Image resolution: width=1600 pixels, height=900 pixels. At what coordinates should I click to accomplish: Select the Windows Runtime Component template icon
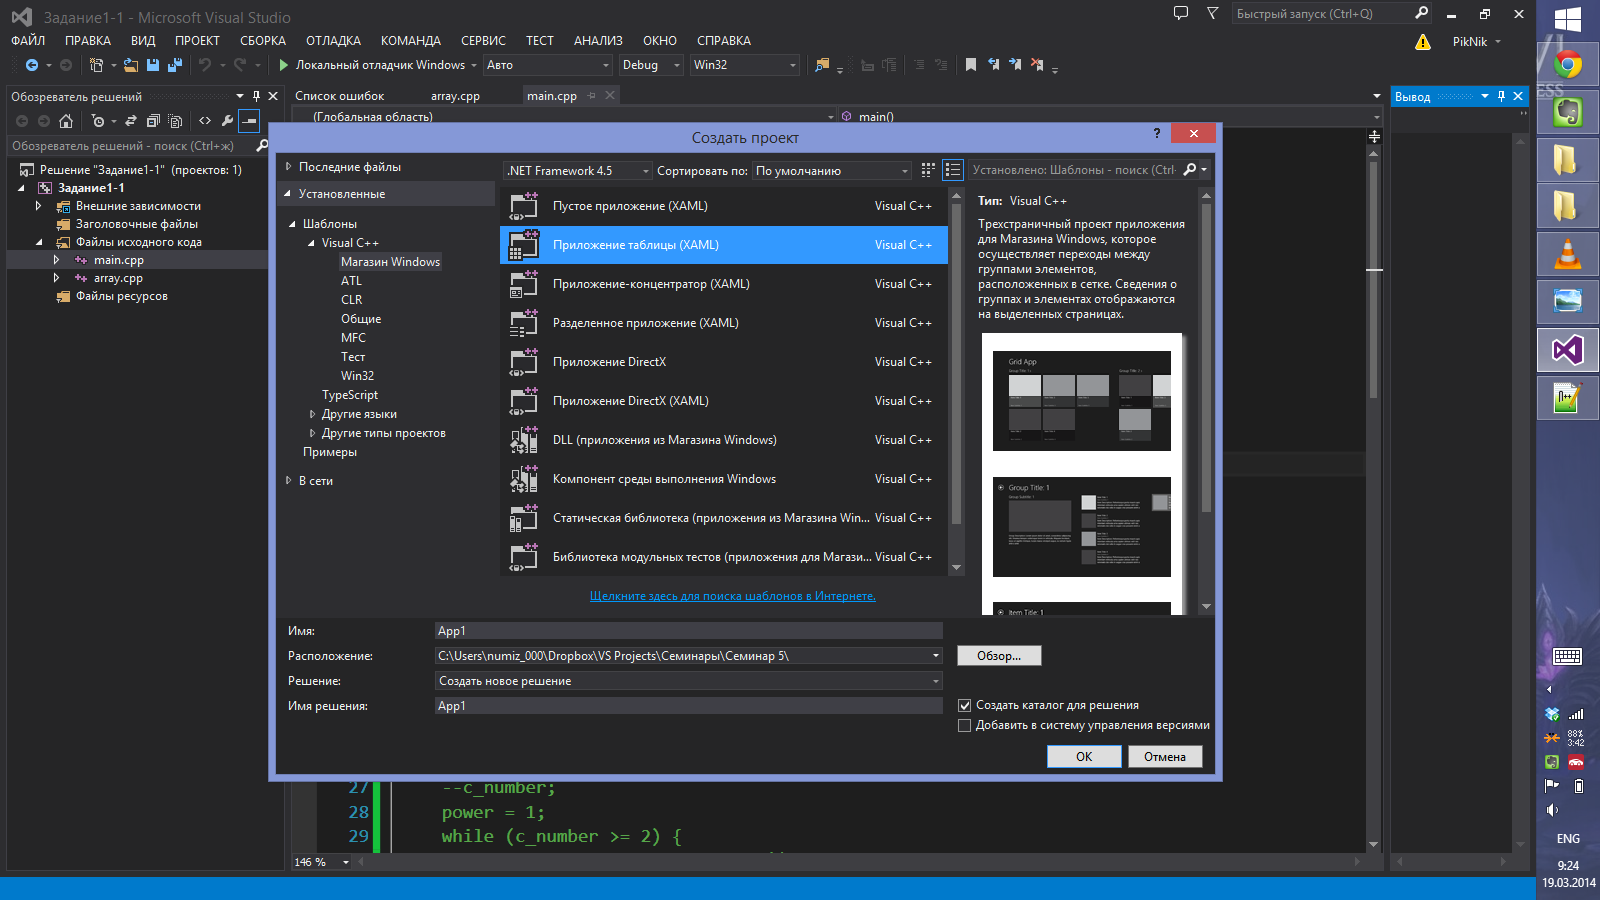(524, 479)
